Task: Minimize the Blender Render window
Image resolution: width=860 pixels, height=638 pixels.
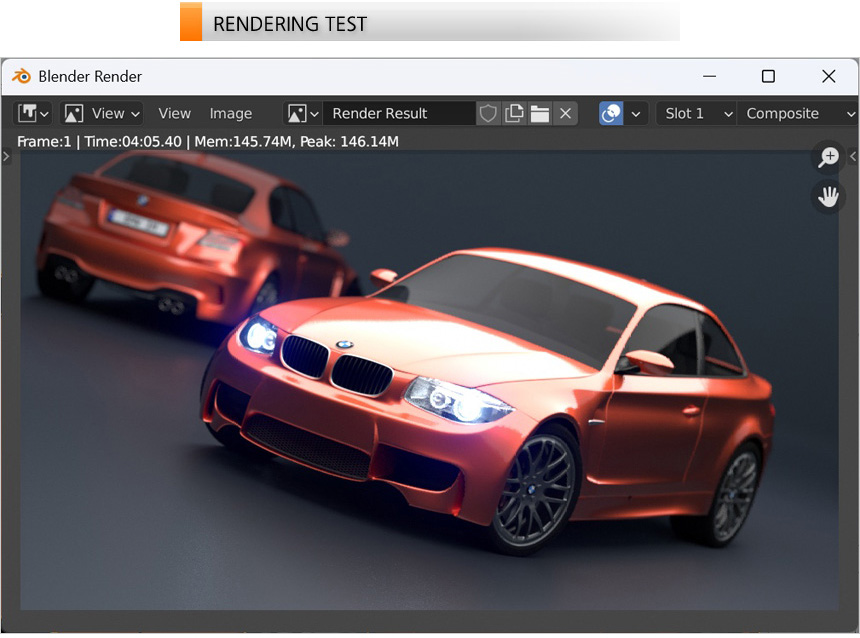Action: [710, 76]
